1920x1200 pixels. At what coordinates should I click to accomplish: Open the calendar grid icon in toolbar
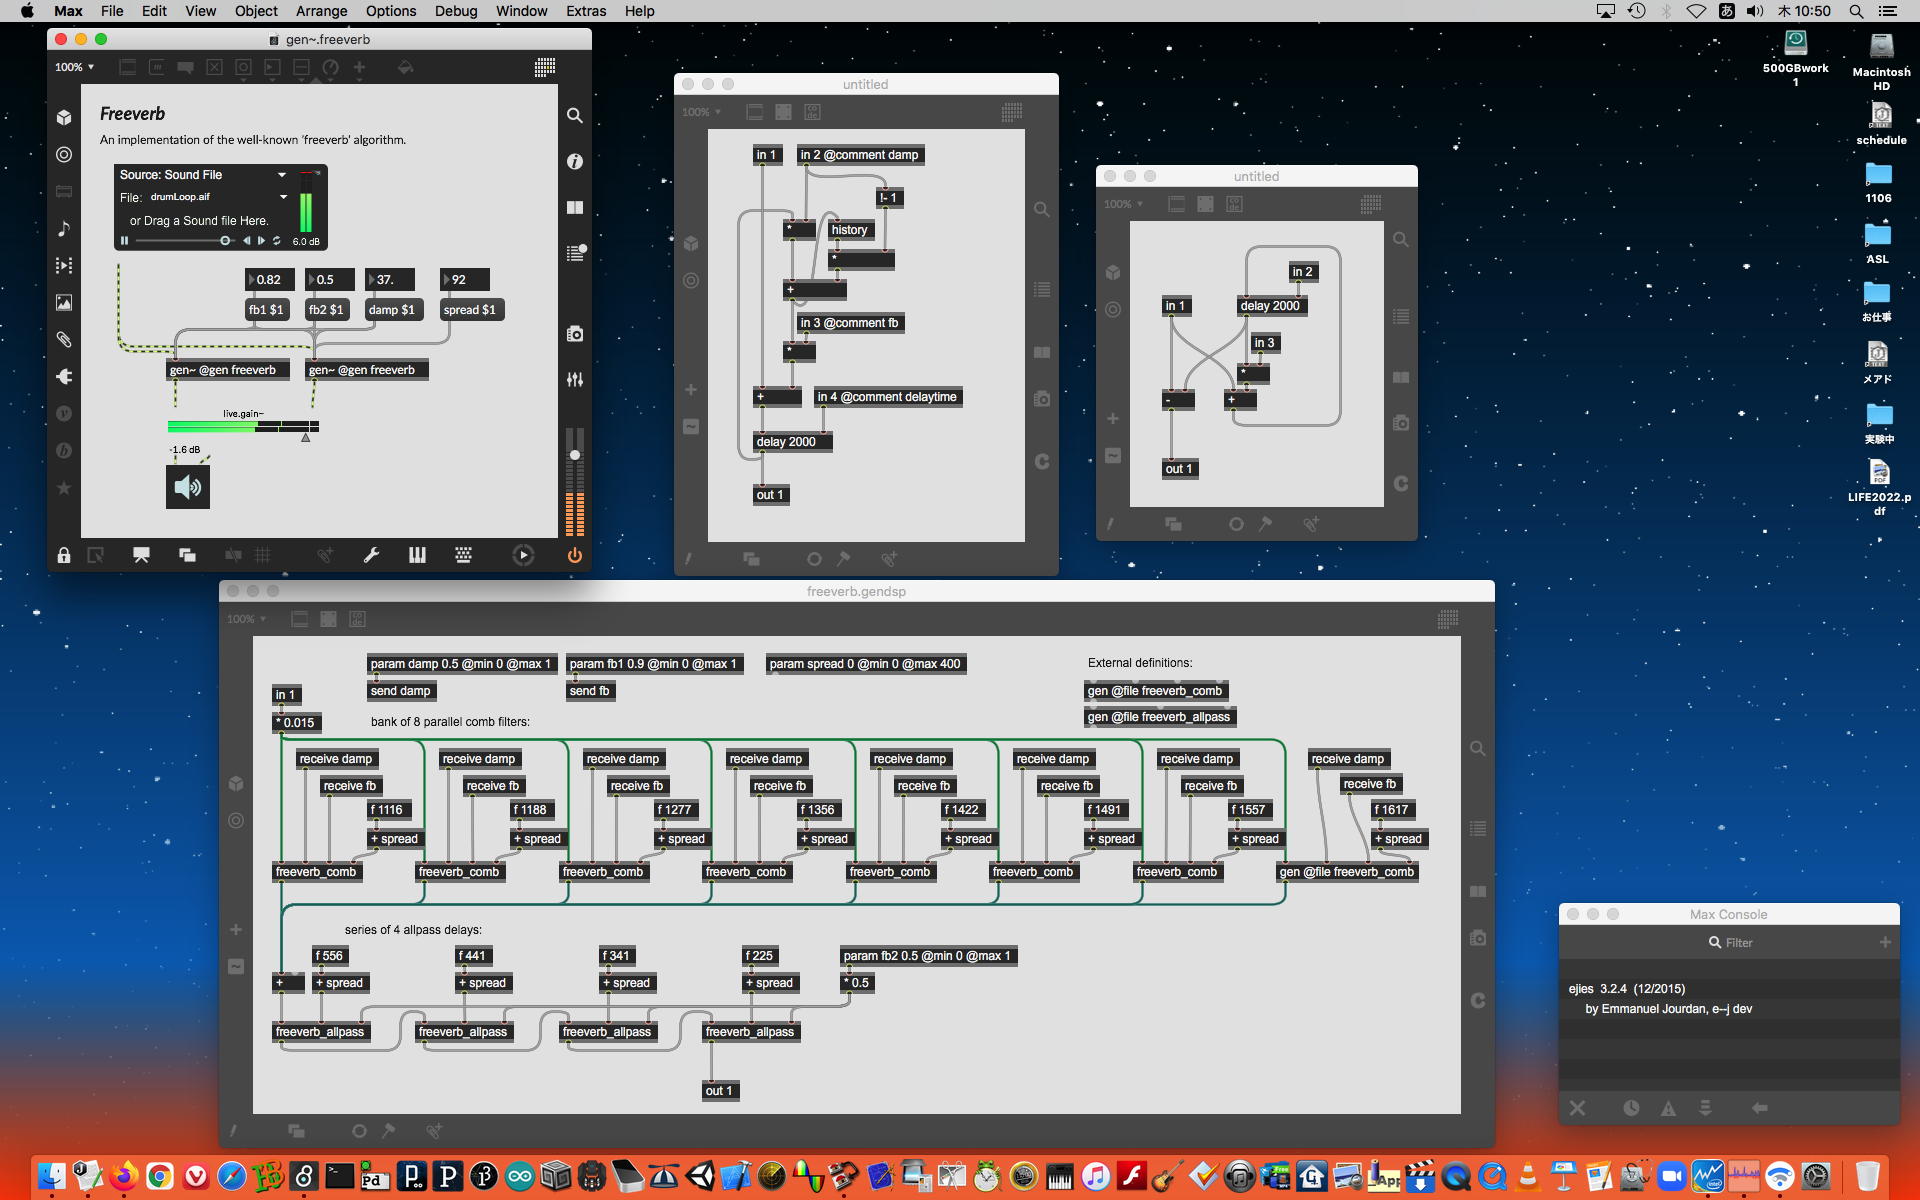[545, 67]
